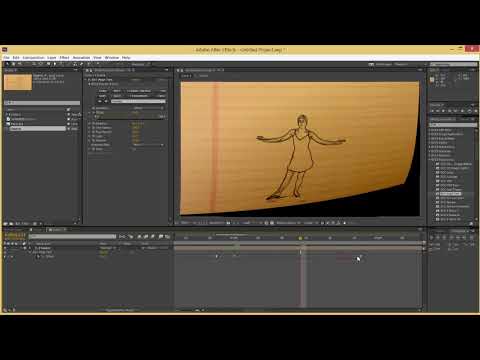Viewport: 480px width, 360px height.
Task: Select the Eraser tool
Action: (x=82, y=64)
